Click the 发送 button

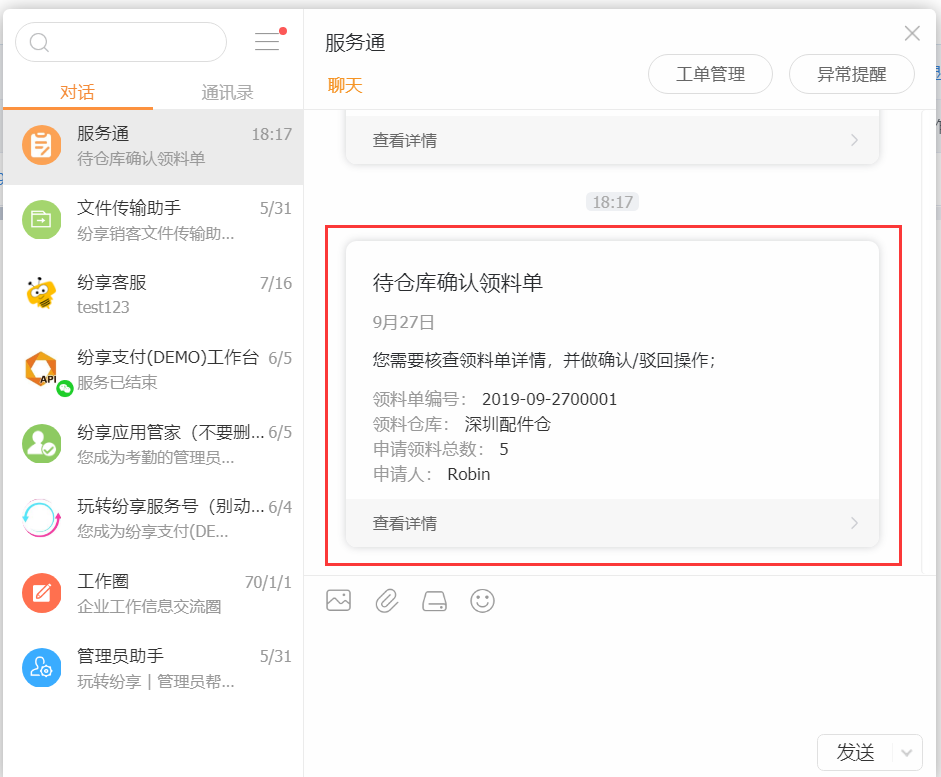(855, 752)
